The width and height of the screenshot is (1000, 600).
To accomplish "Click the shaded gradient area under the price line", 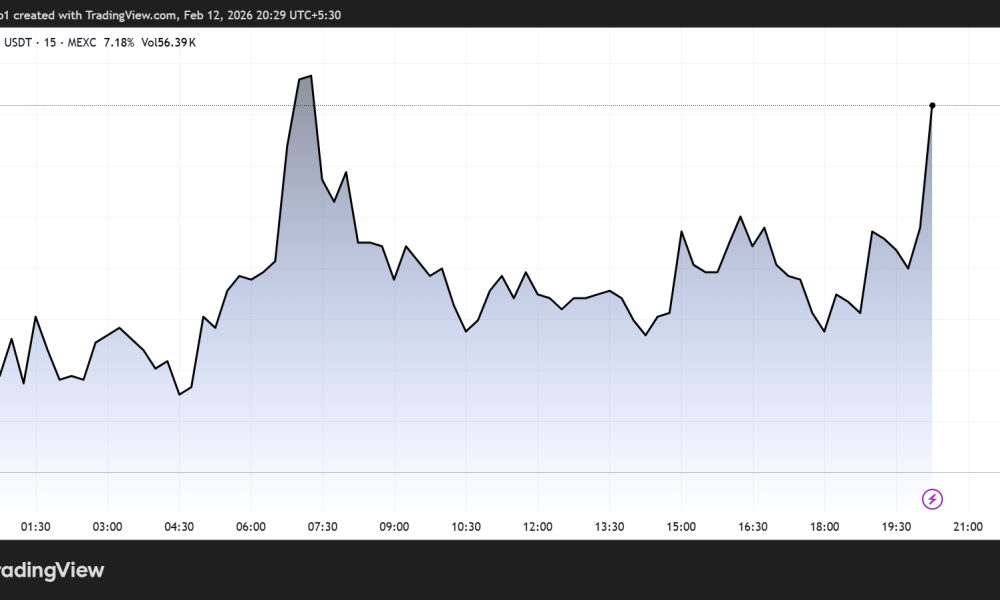I will pos(500,420).
